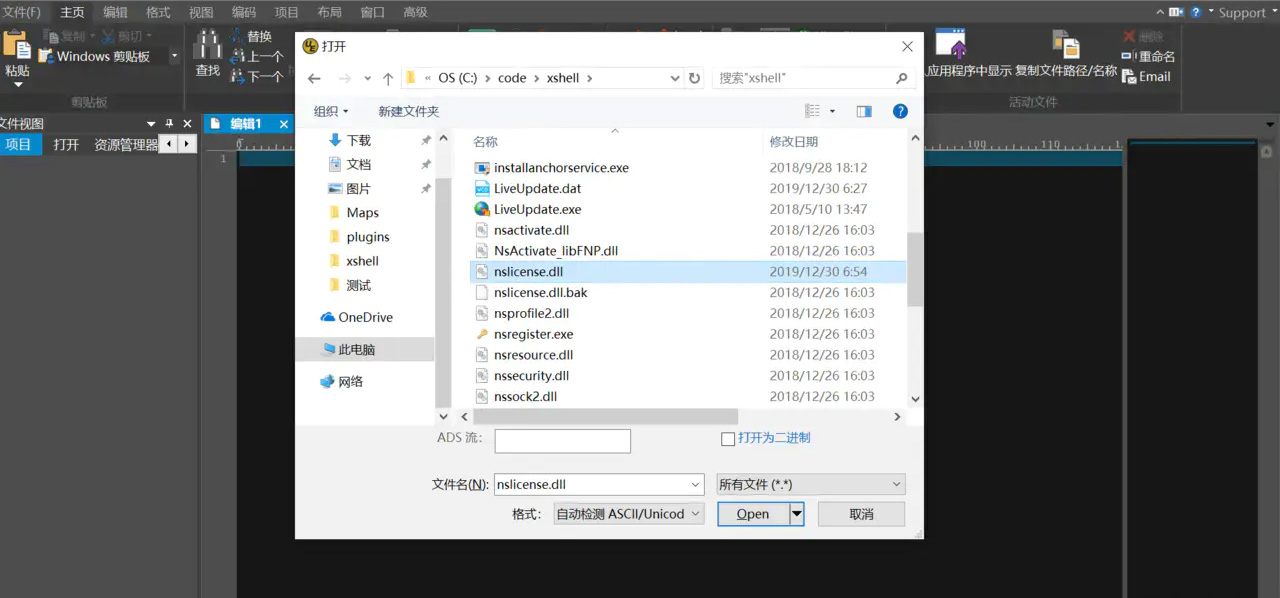Click the change view layout icon
The height and width of the screenshot is (598, 1280).
813,111
